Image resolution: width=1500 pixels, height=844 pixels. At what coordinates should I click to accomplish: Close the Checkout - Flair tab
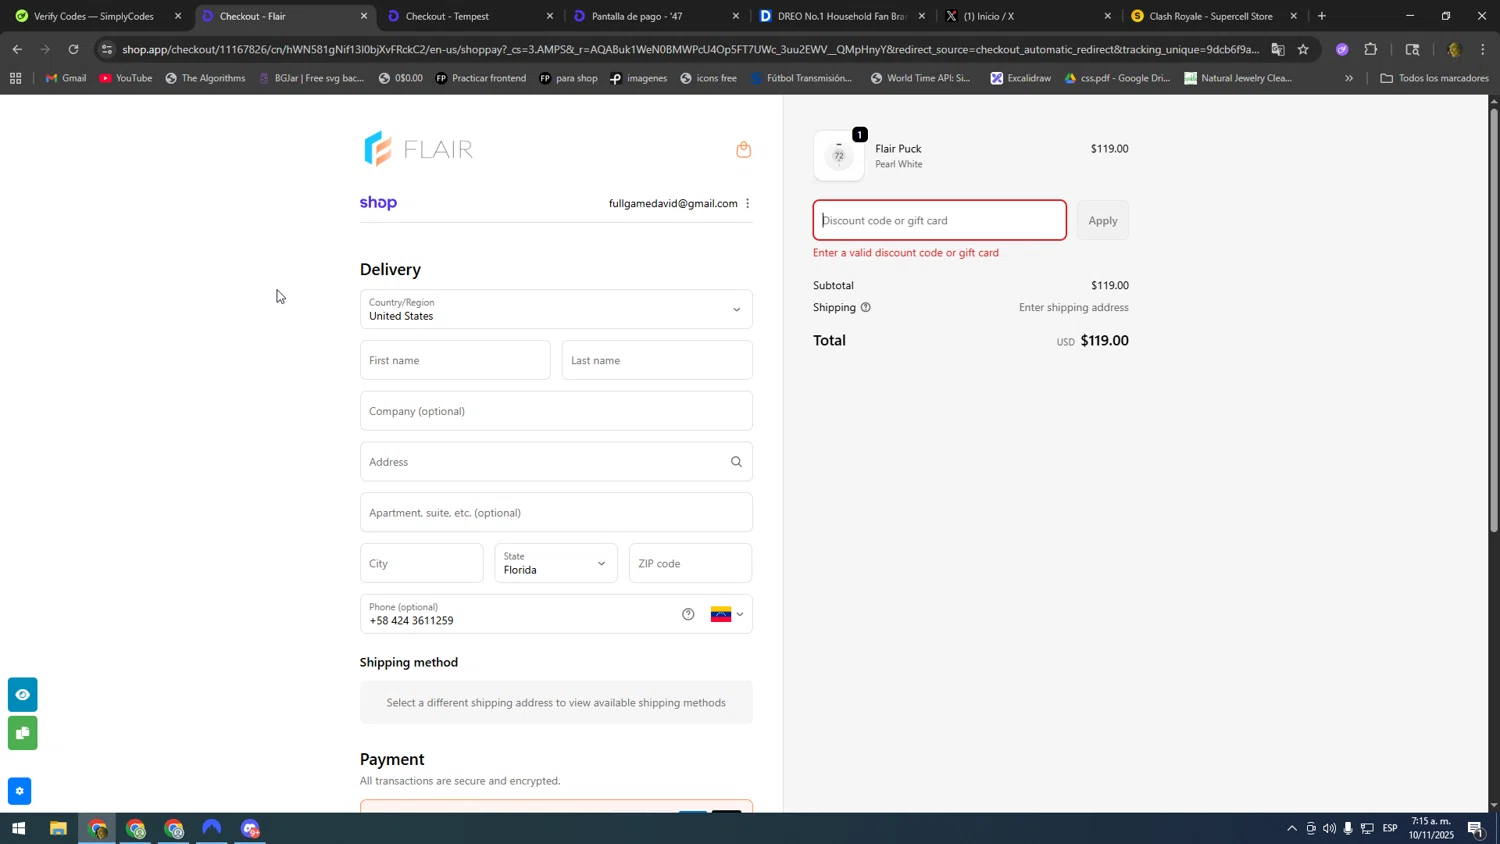tap(364, 16)
